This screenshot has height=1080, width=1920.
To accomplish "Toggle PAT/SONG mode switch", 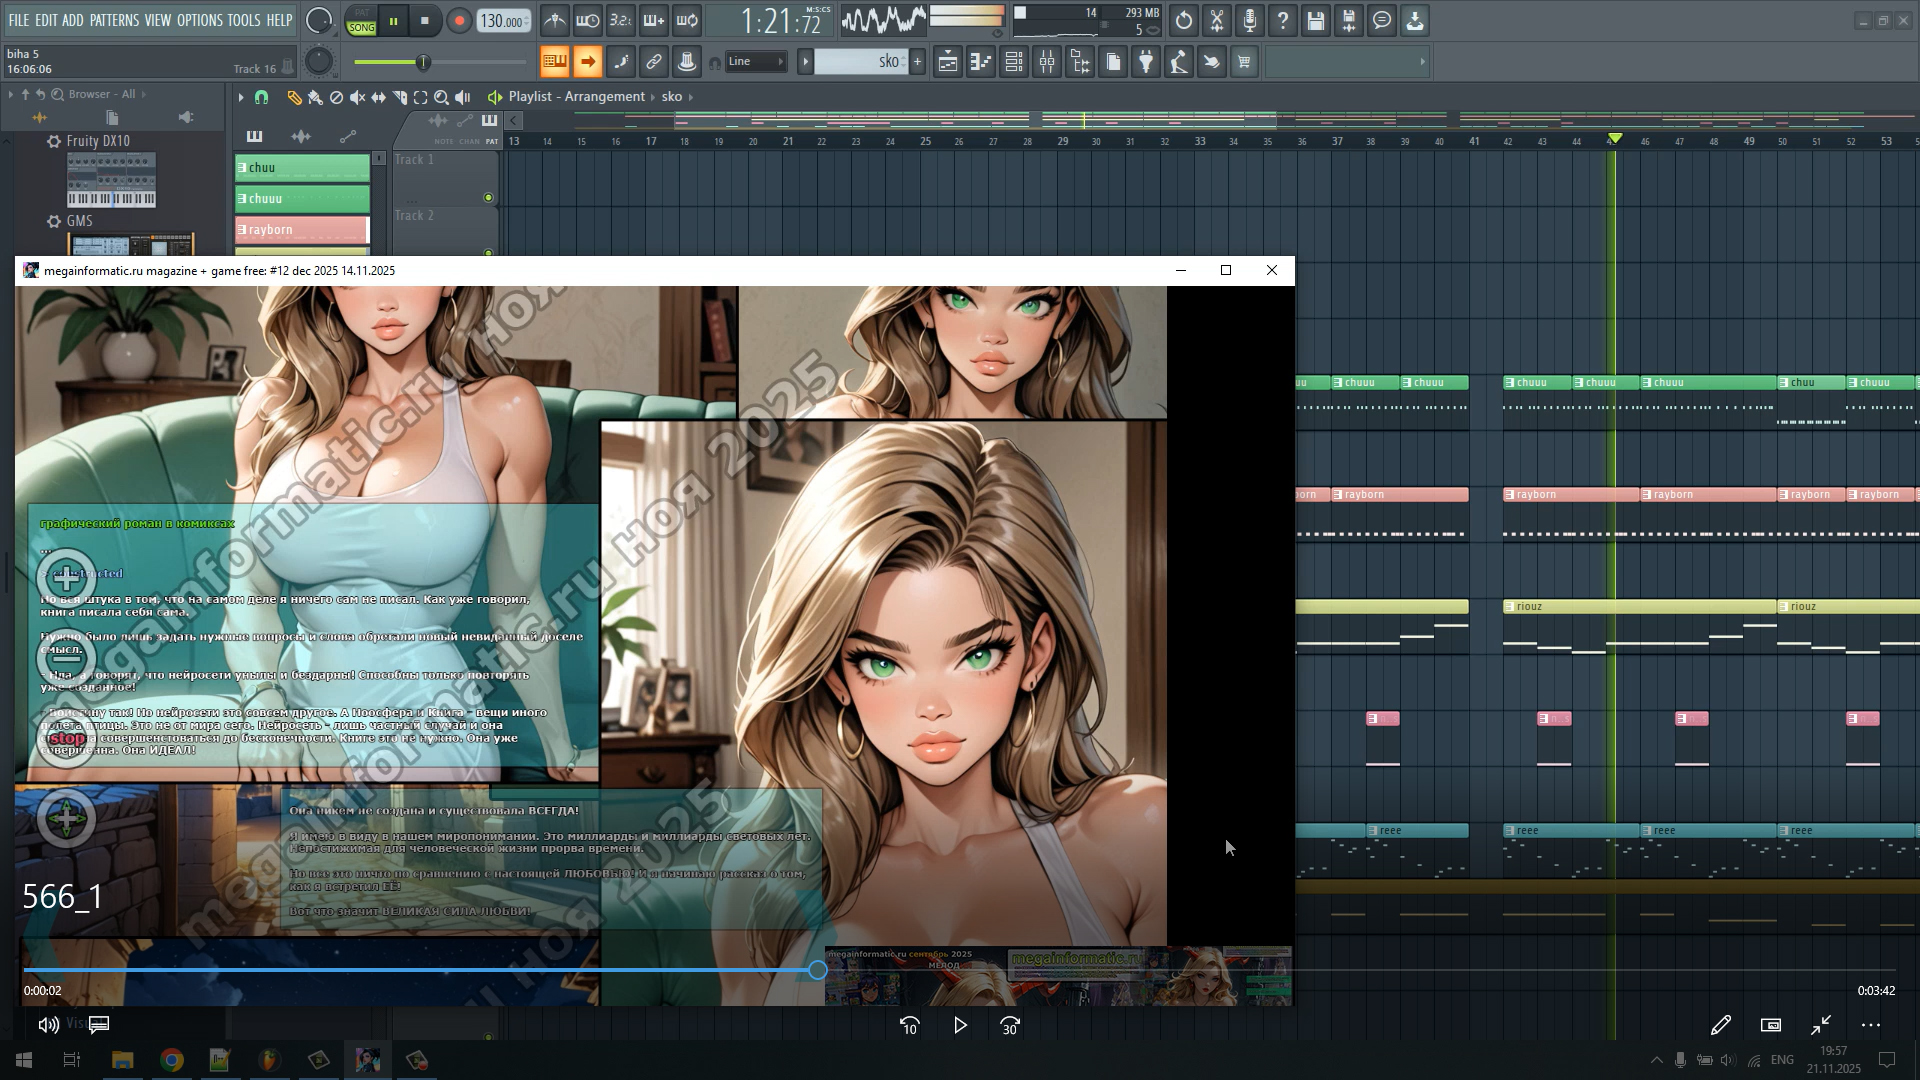I will click(x=362, y=21).
